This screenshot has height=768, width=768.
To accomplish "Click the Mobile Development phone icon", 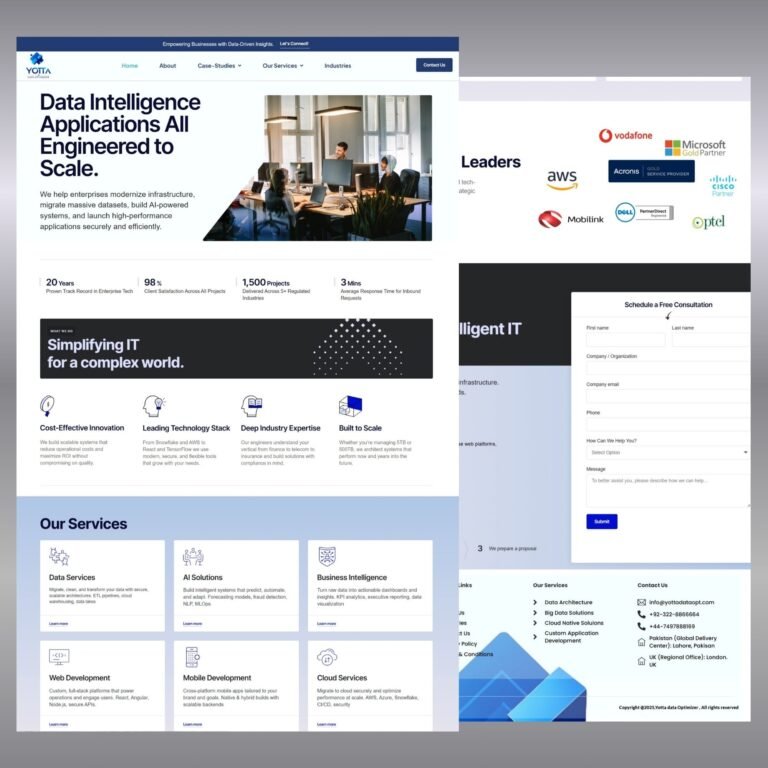I will click(x=192, y=657).
